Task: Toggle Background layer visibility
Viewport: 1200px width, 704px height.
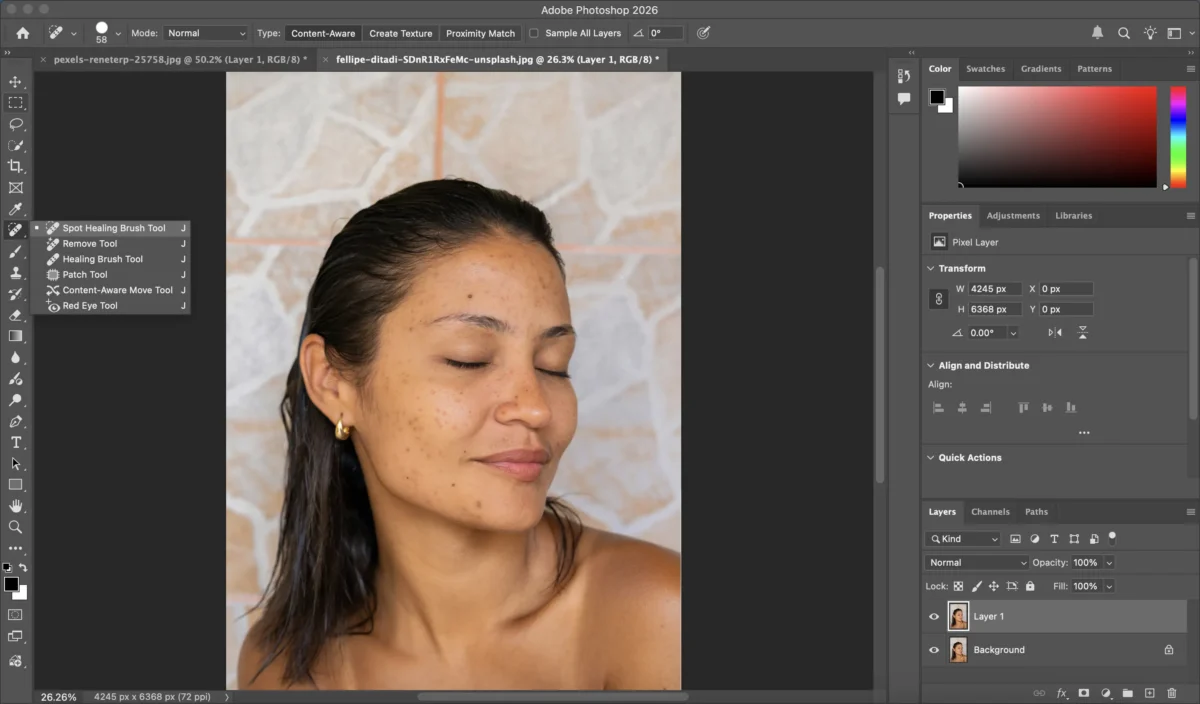Action: point(934,650)
